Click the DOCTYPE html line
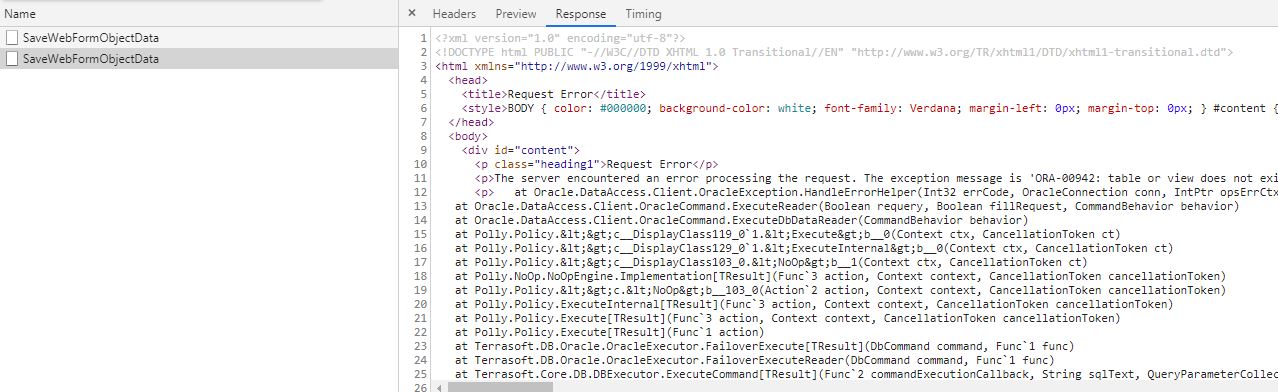The width and height of the screenshot is (1278, 392). [834, 51]
